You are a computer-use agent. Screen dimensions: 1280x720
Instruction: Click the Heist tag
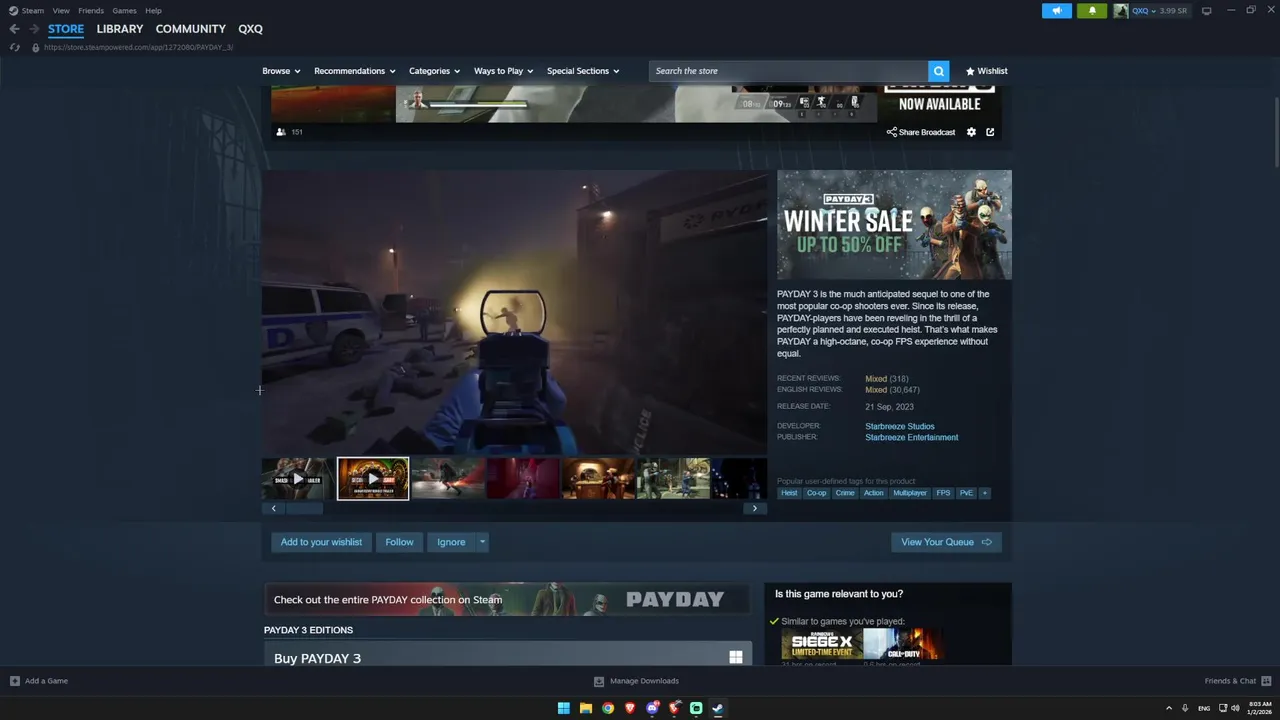789,493
